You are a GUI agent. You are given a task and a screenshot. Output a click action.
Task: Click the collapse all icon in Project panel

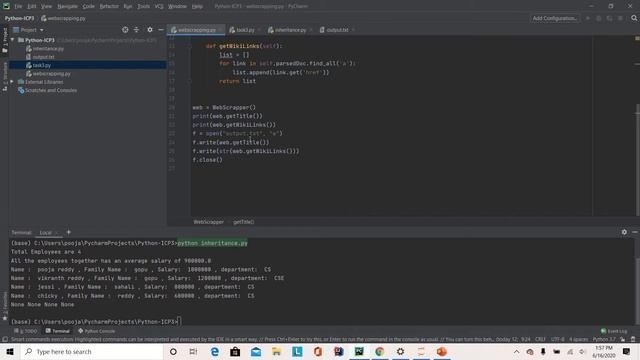click(x=136, y=30)
